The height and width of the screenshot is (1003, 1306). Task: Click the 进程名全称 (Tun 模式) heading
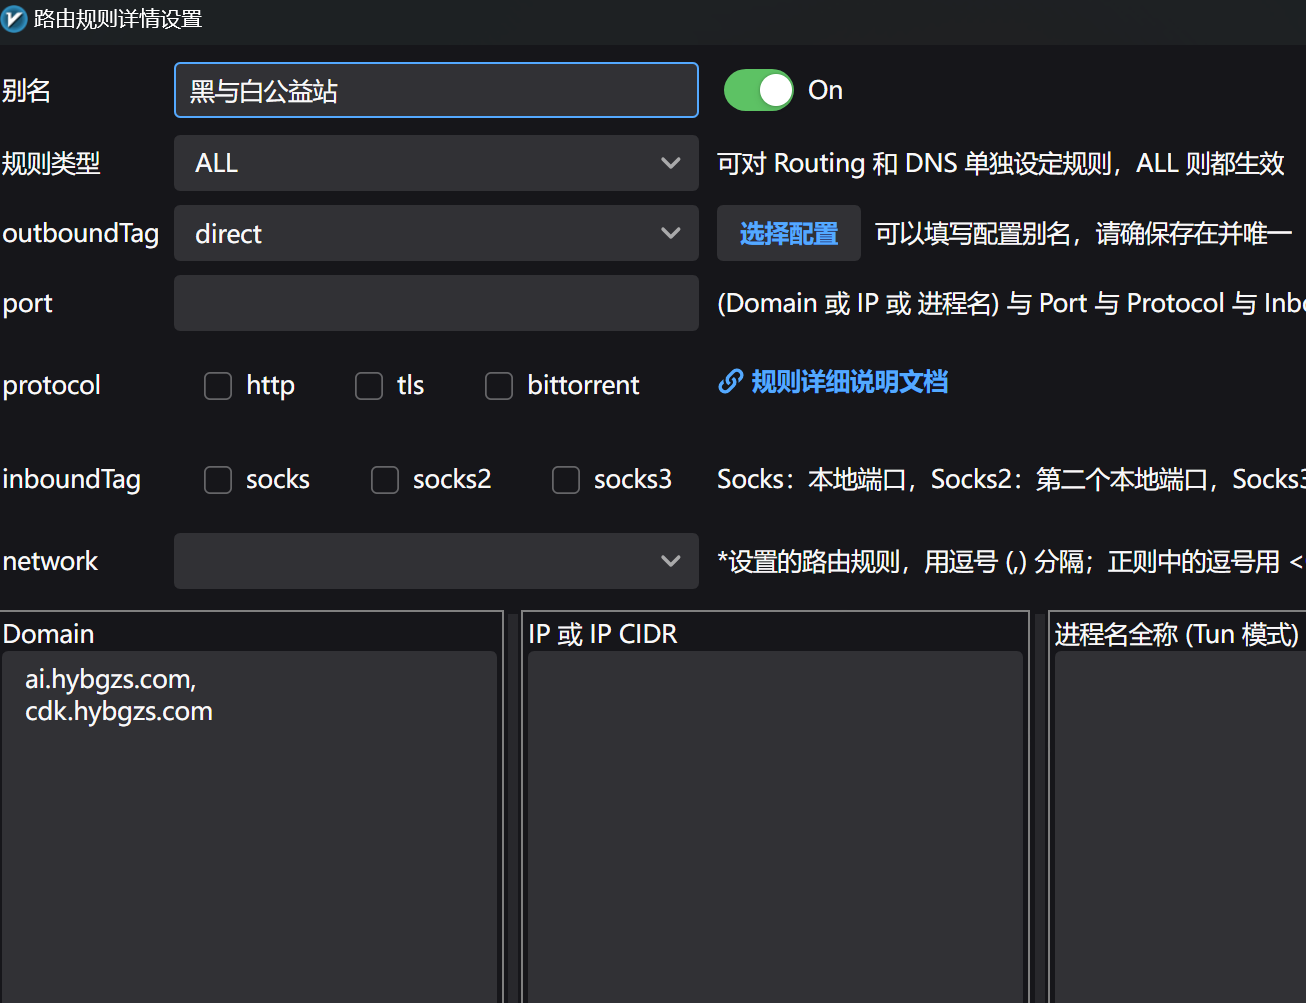tap(1177, 634)
